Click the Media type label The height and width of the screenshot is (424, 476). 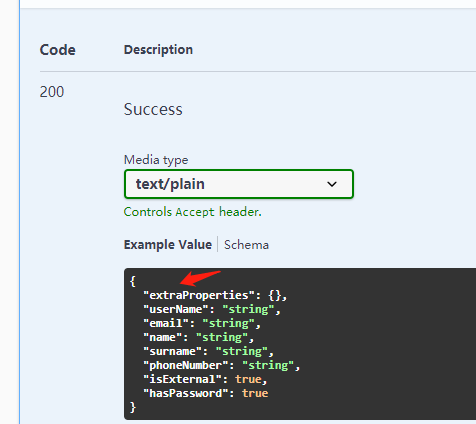[x=156, y=160]
